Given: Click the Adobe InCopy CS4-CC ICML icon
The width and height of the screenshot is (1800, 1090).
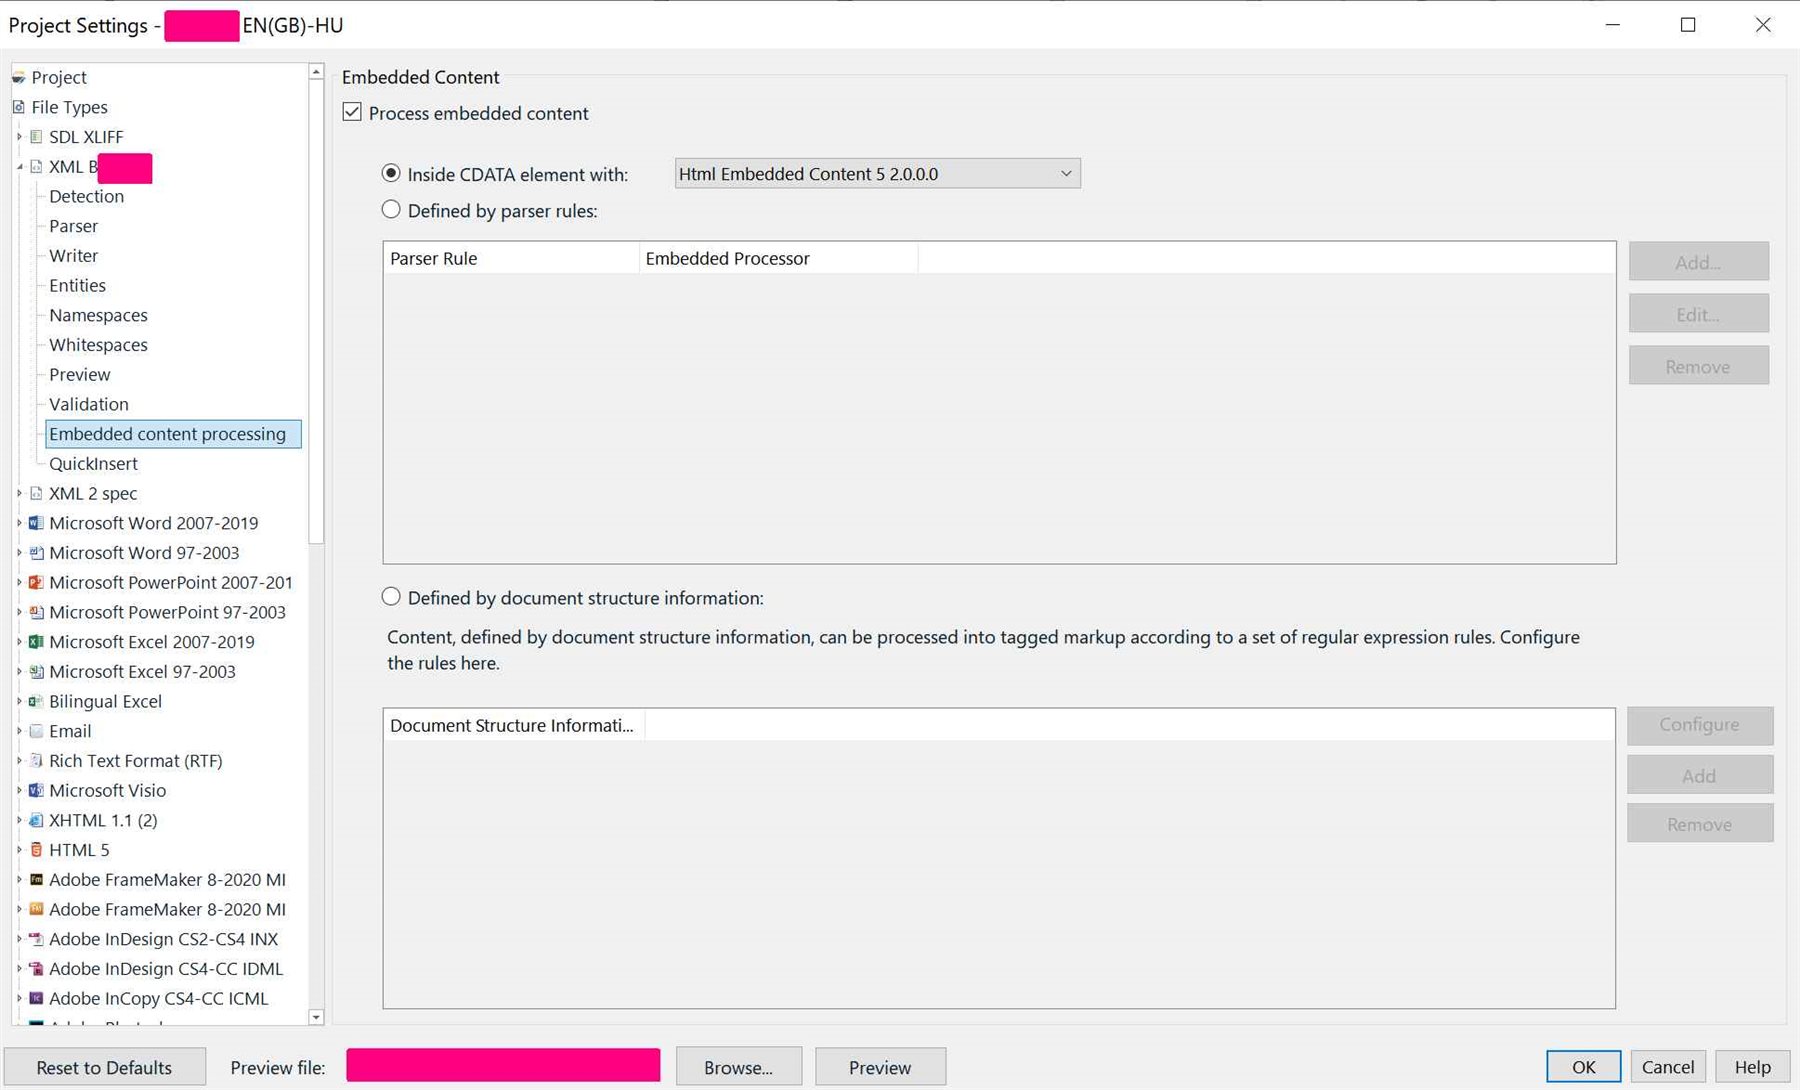Looking at the screenshot, I should tap(36, 998).
